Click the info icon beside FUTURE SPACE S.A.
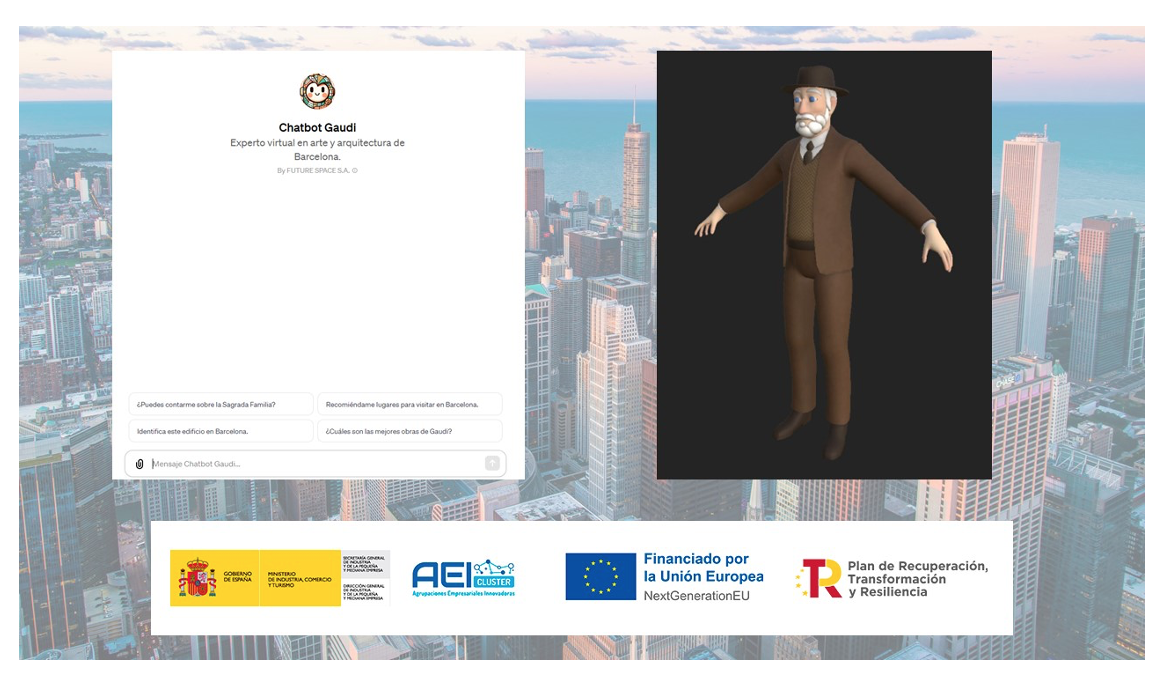 click(x=355, y=171)
